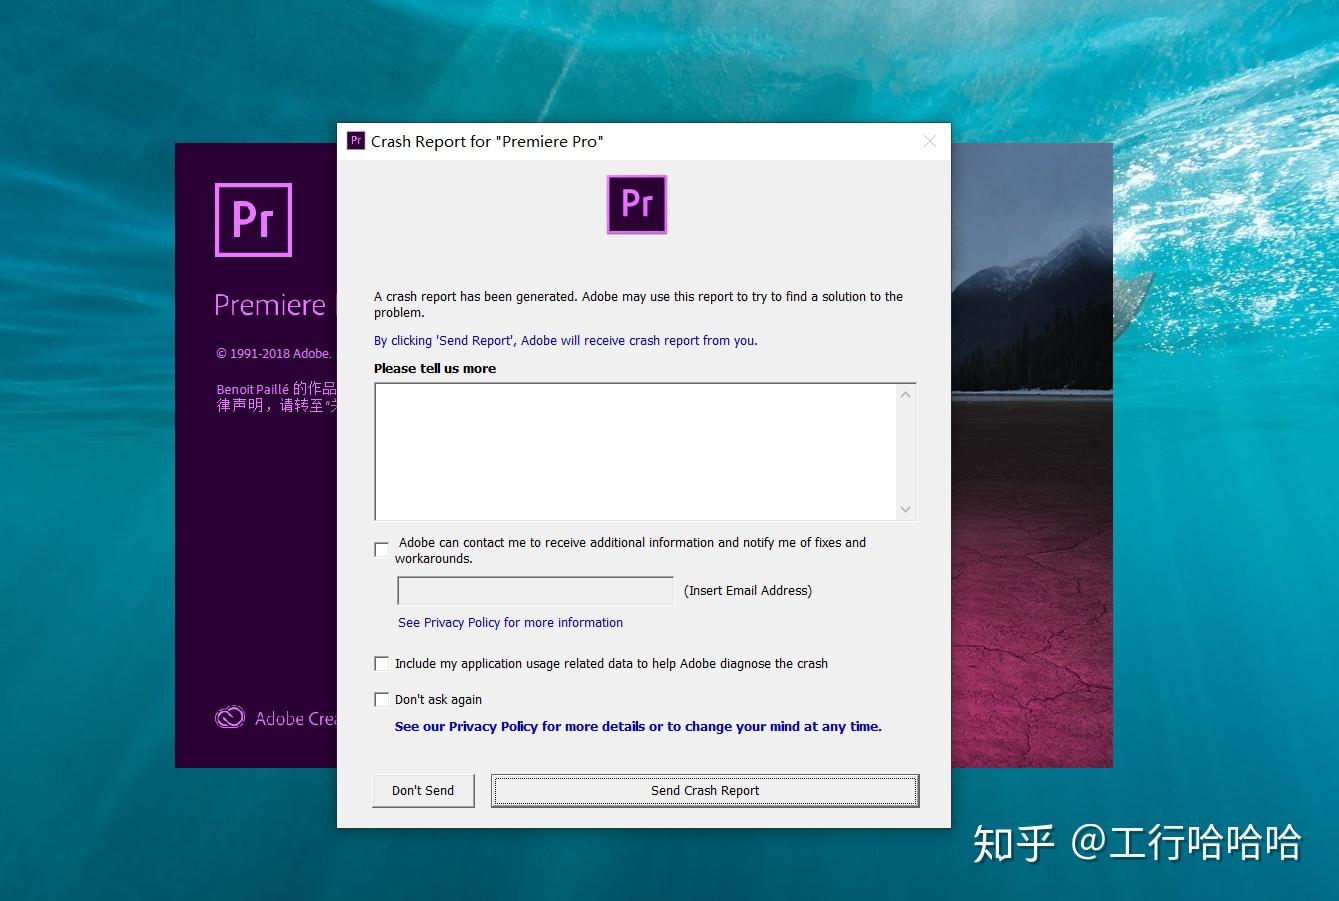Click the comment box scroll down arrow
1339x901 pixels.
click(906, 509)
